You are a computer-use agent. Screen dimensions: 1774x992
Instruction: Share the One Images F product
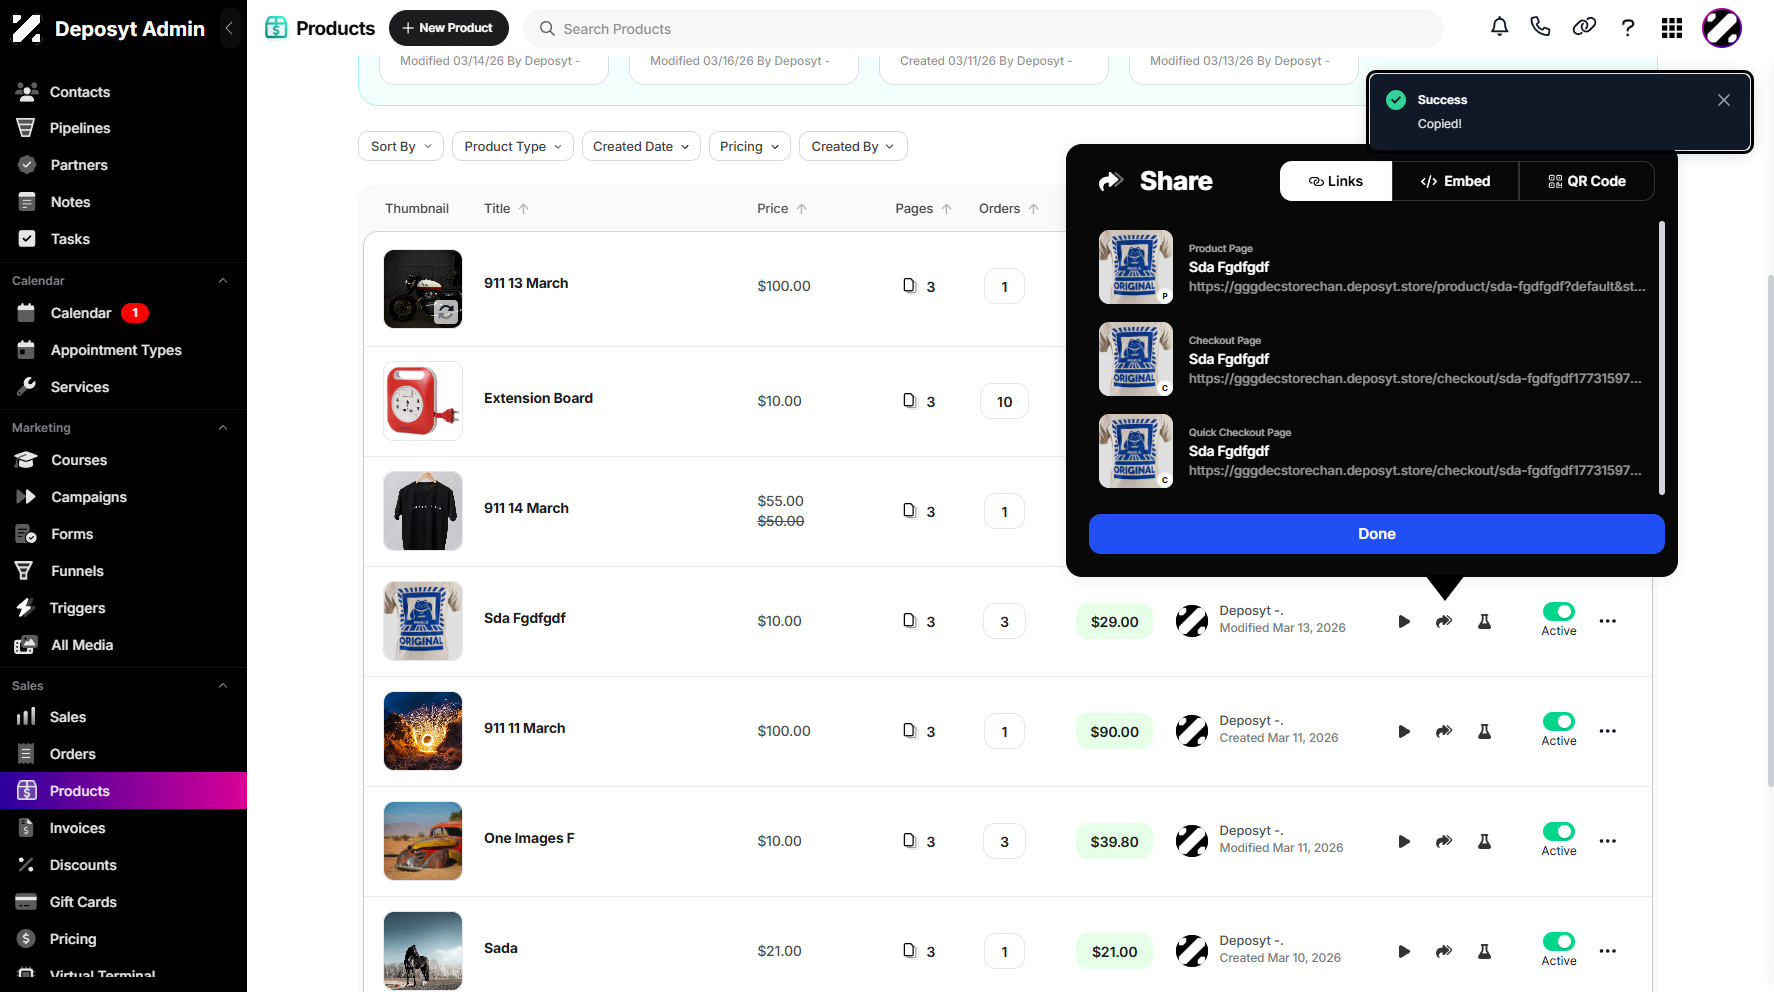[x=1444, y=841]
